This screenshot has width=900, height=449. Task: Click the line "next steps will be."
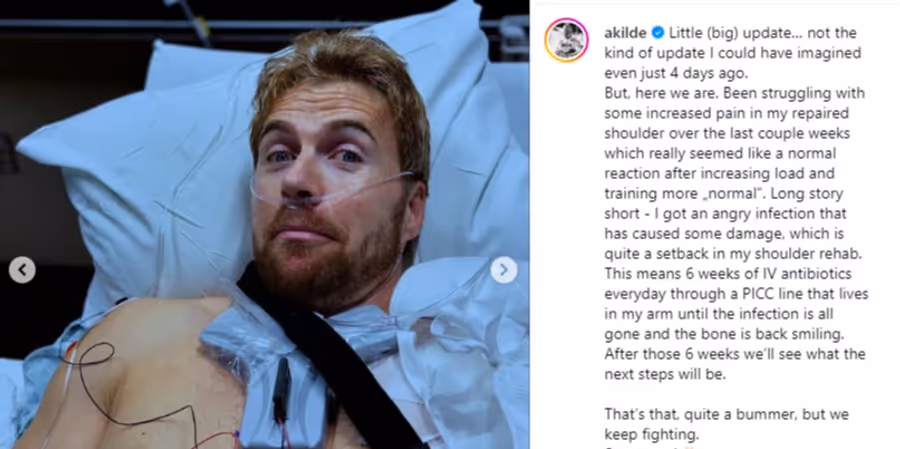[665, 374]
